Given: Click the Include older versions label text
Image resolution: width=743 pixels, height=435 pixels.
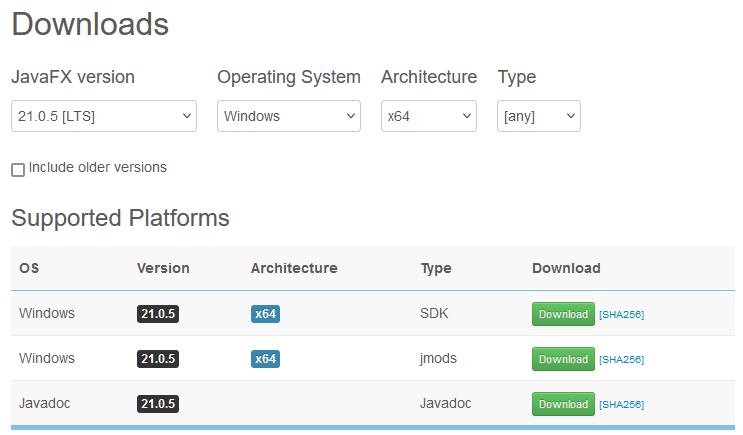Looking at the screenshot, I should tap(98, 167).
